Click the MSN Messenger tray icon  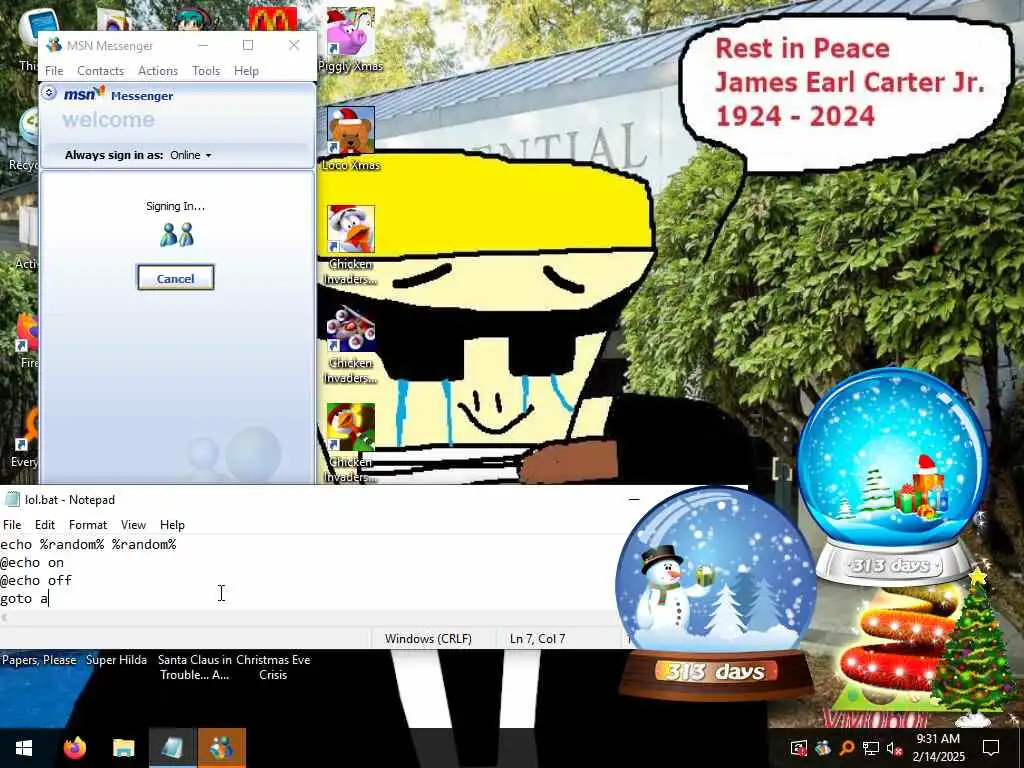click(x=822, y=748)
